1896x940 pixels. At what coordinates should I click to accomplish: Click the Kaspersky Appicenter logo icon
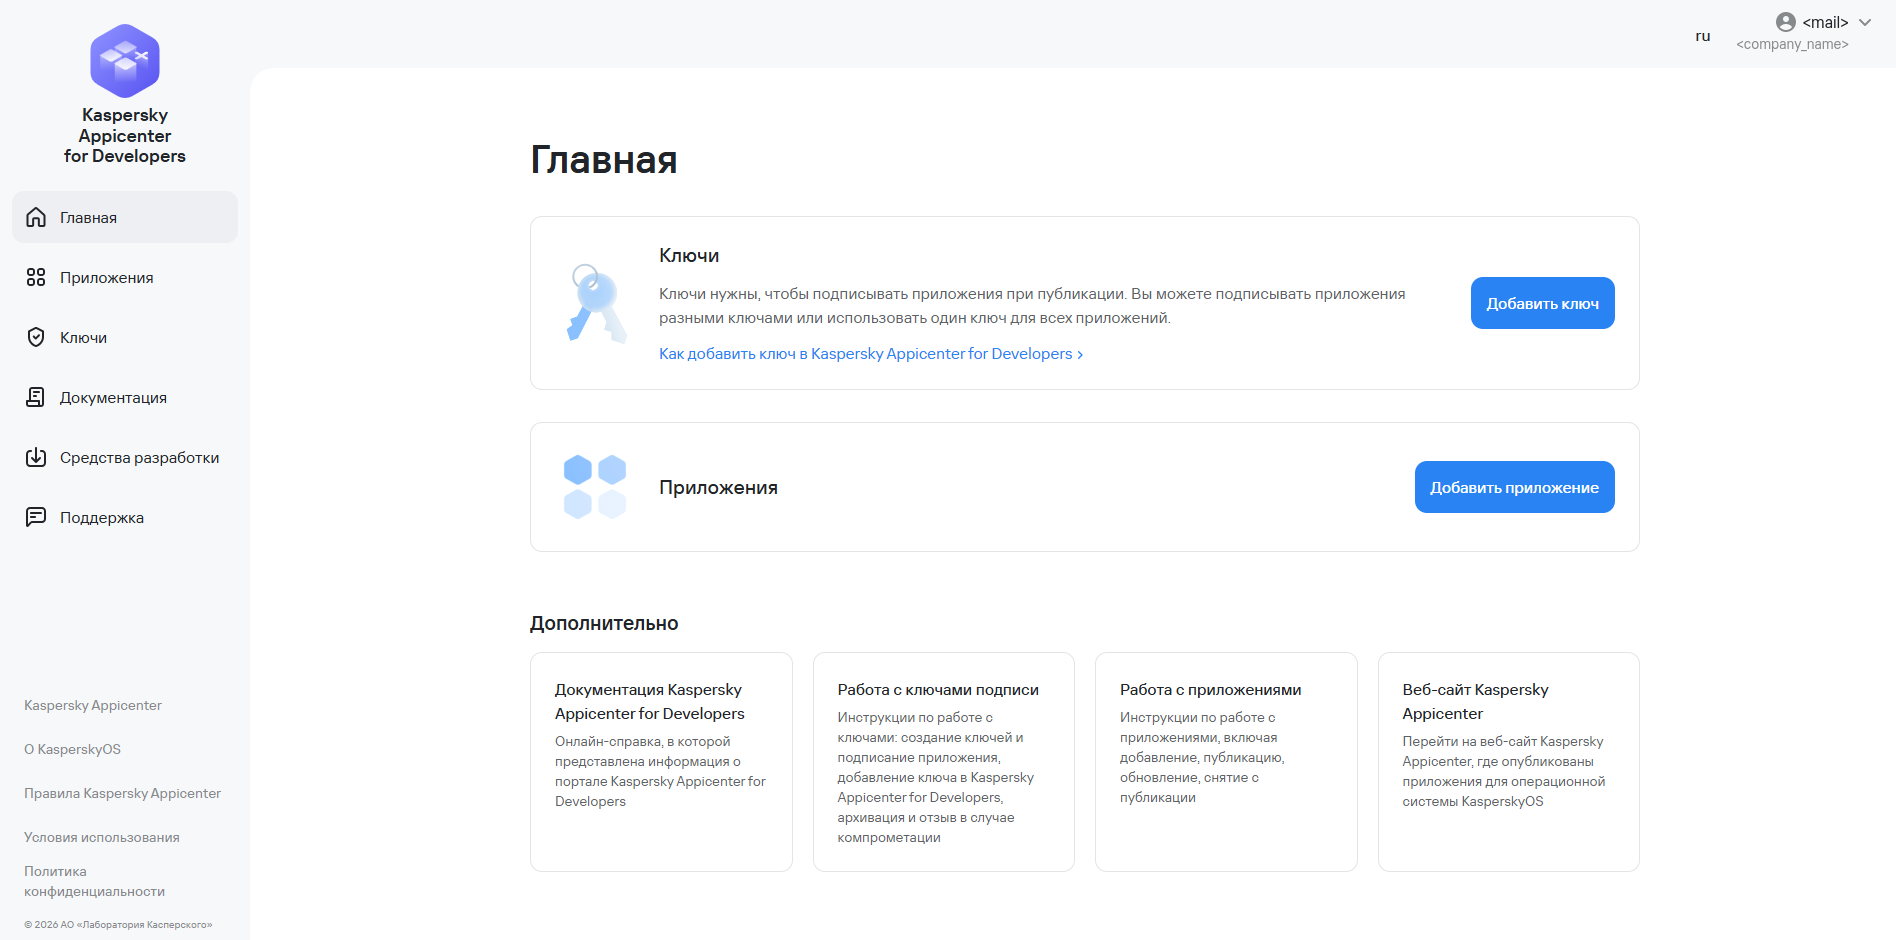pos(125,61)
